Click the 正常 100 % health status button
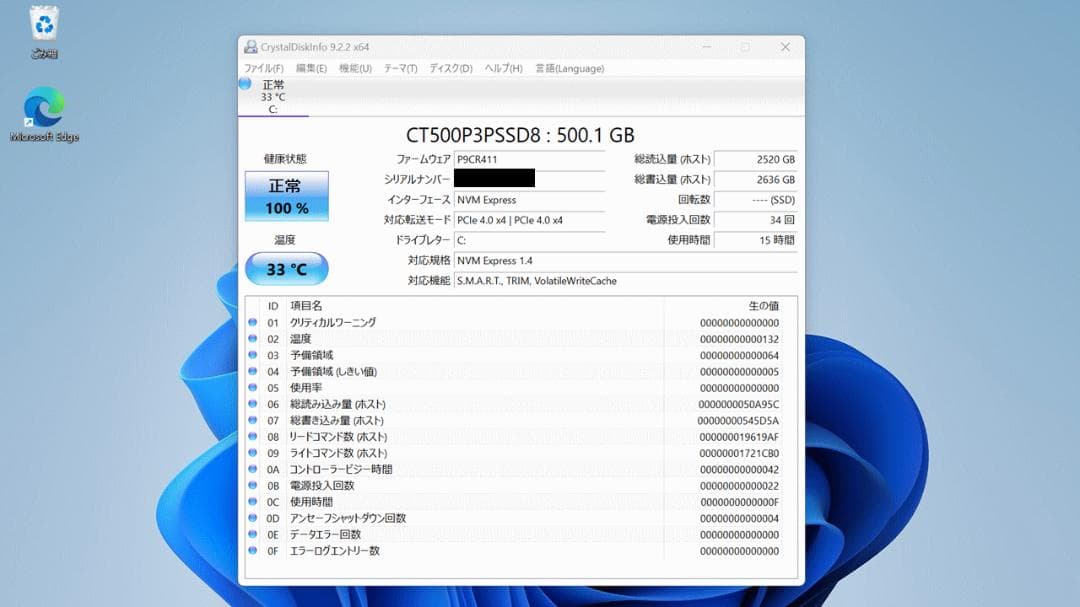1080x607 pixels. (x=287, y=196)
